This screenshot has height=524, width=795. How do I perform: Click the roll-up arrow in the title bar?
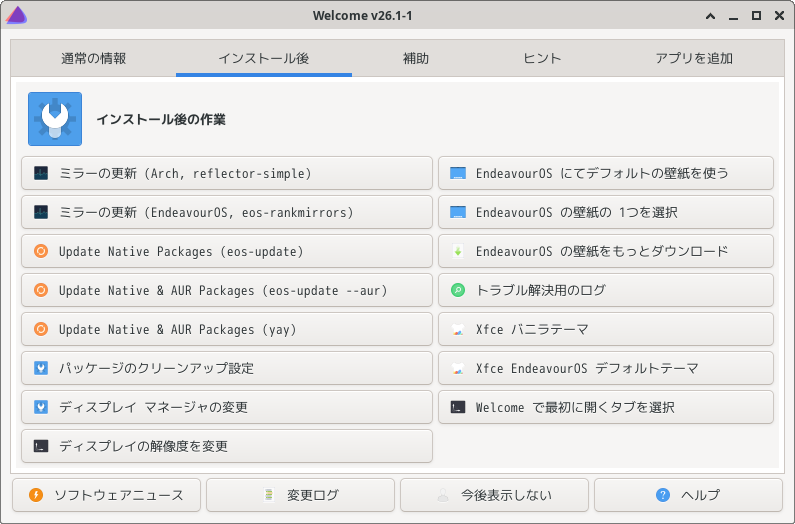710,16
